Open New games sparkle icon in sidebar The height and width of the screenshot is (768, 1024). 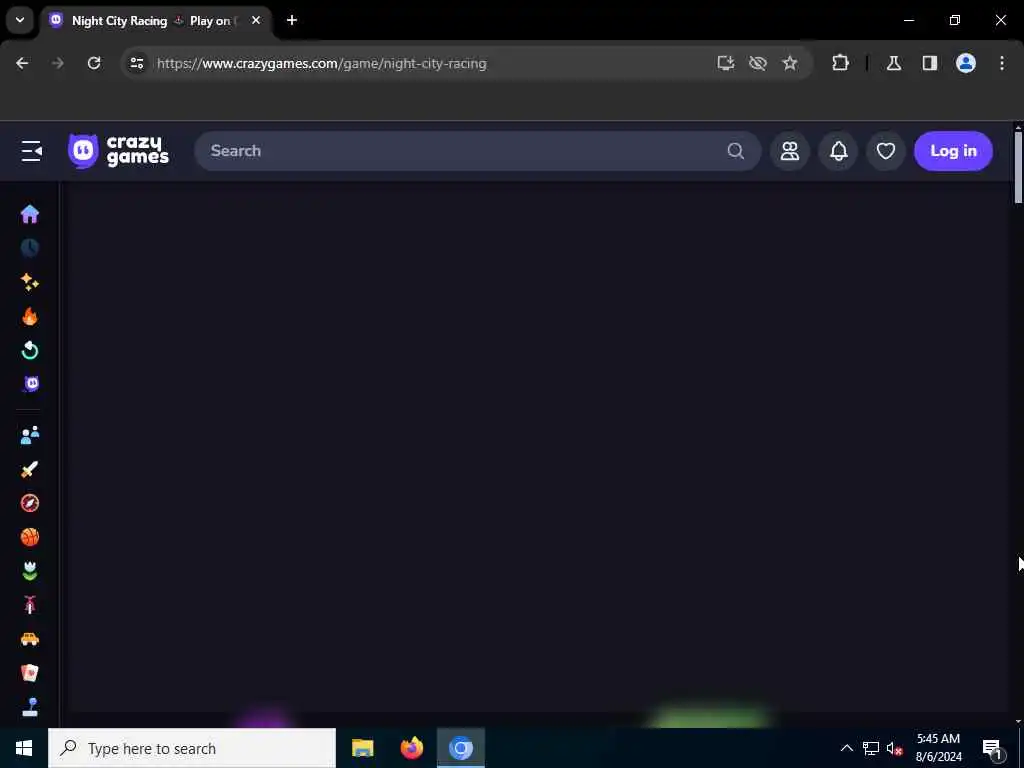[x=30, y=282]
